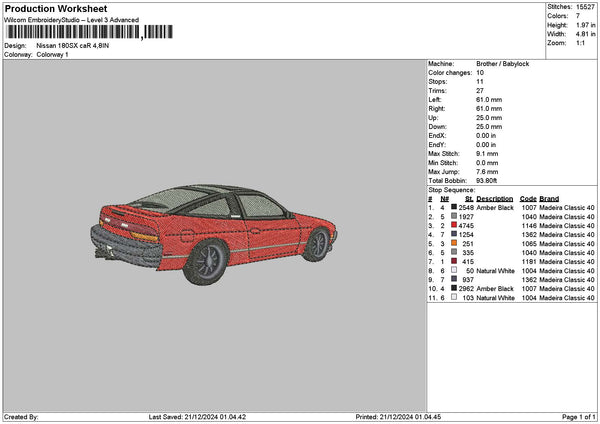This screenshot has width=600, height=424.
Task: Click the Stop Sequence section heading
Action: point(452,188)
